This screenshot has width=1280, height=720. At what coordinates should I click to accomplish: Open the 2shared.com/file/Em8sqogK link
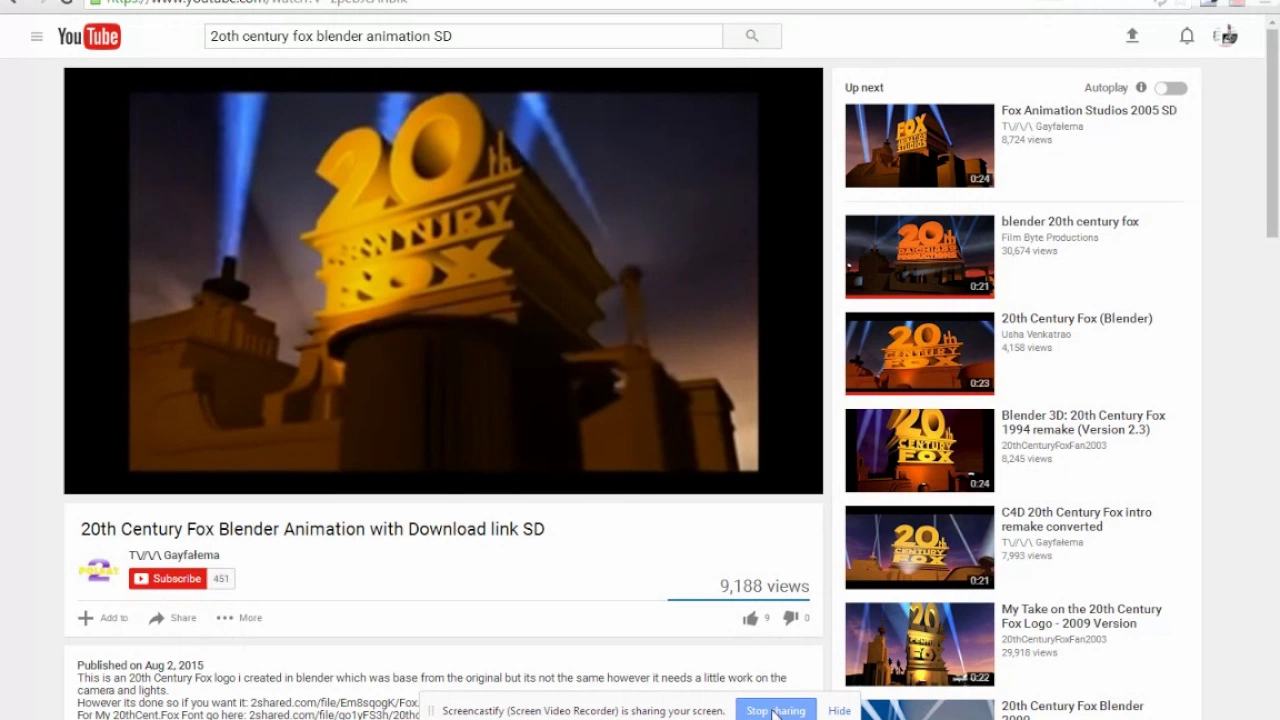pyautogui.click(x=335, y=703)
